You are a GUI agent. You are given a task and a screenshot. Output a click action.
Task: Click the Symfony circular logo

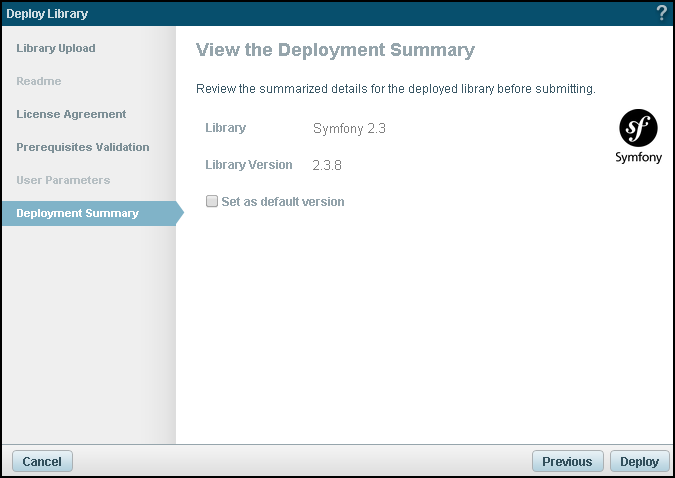[638, 128]
